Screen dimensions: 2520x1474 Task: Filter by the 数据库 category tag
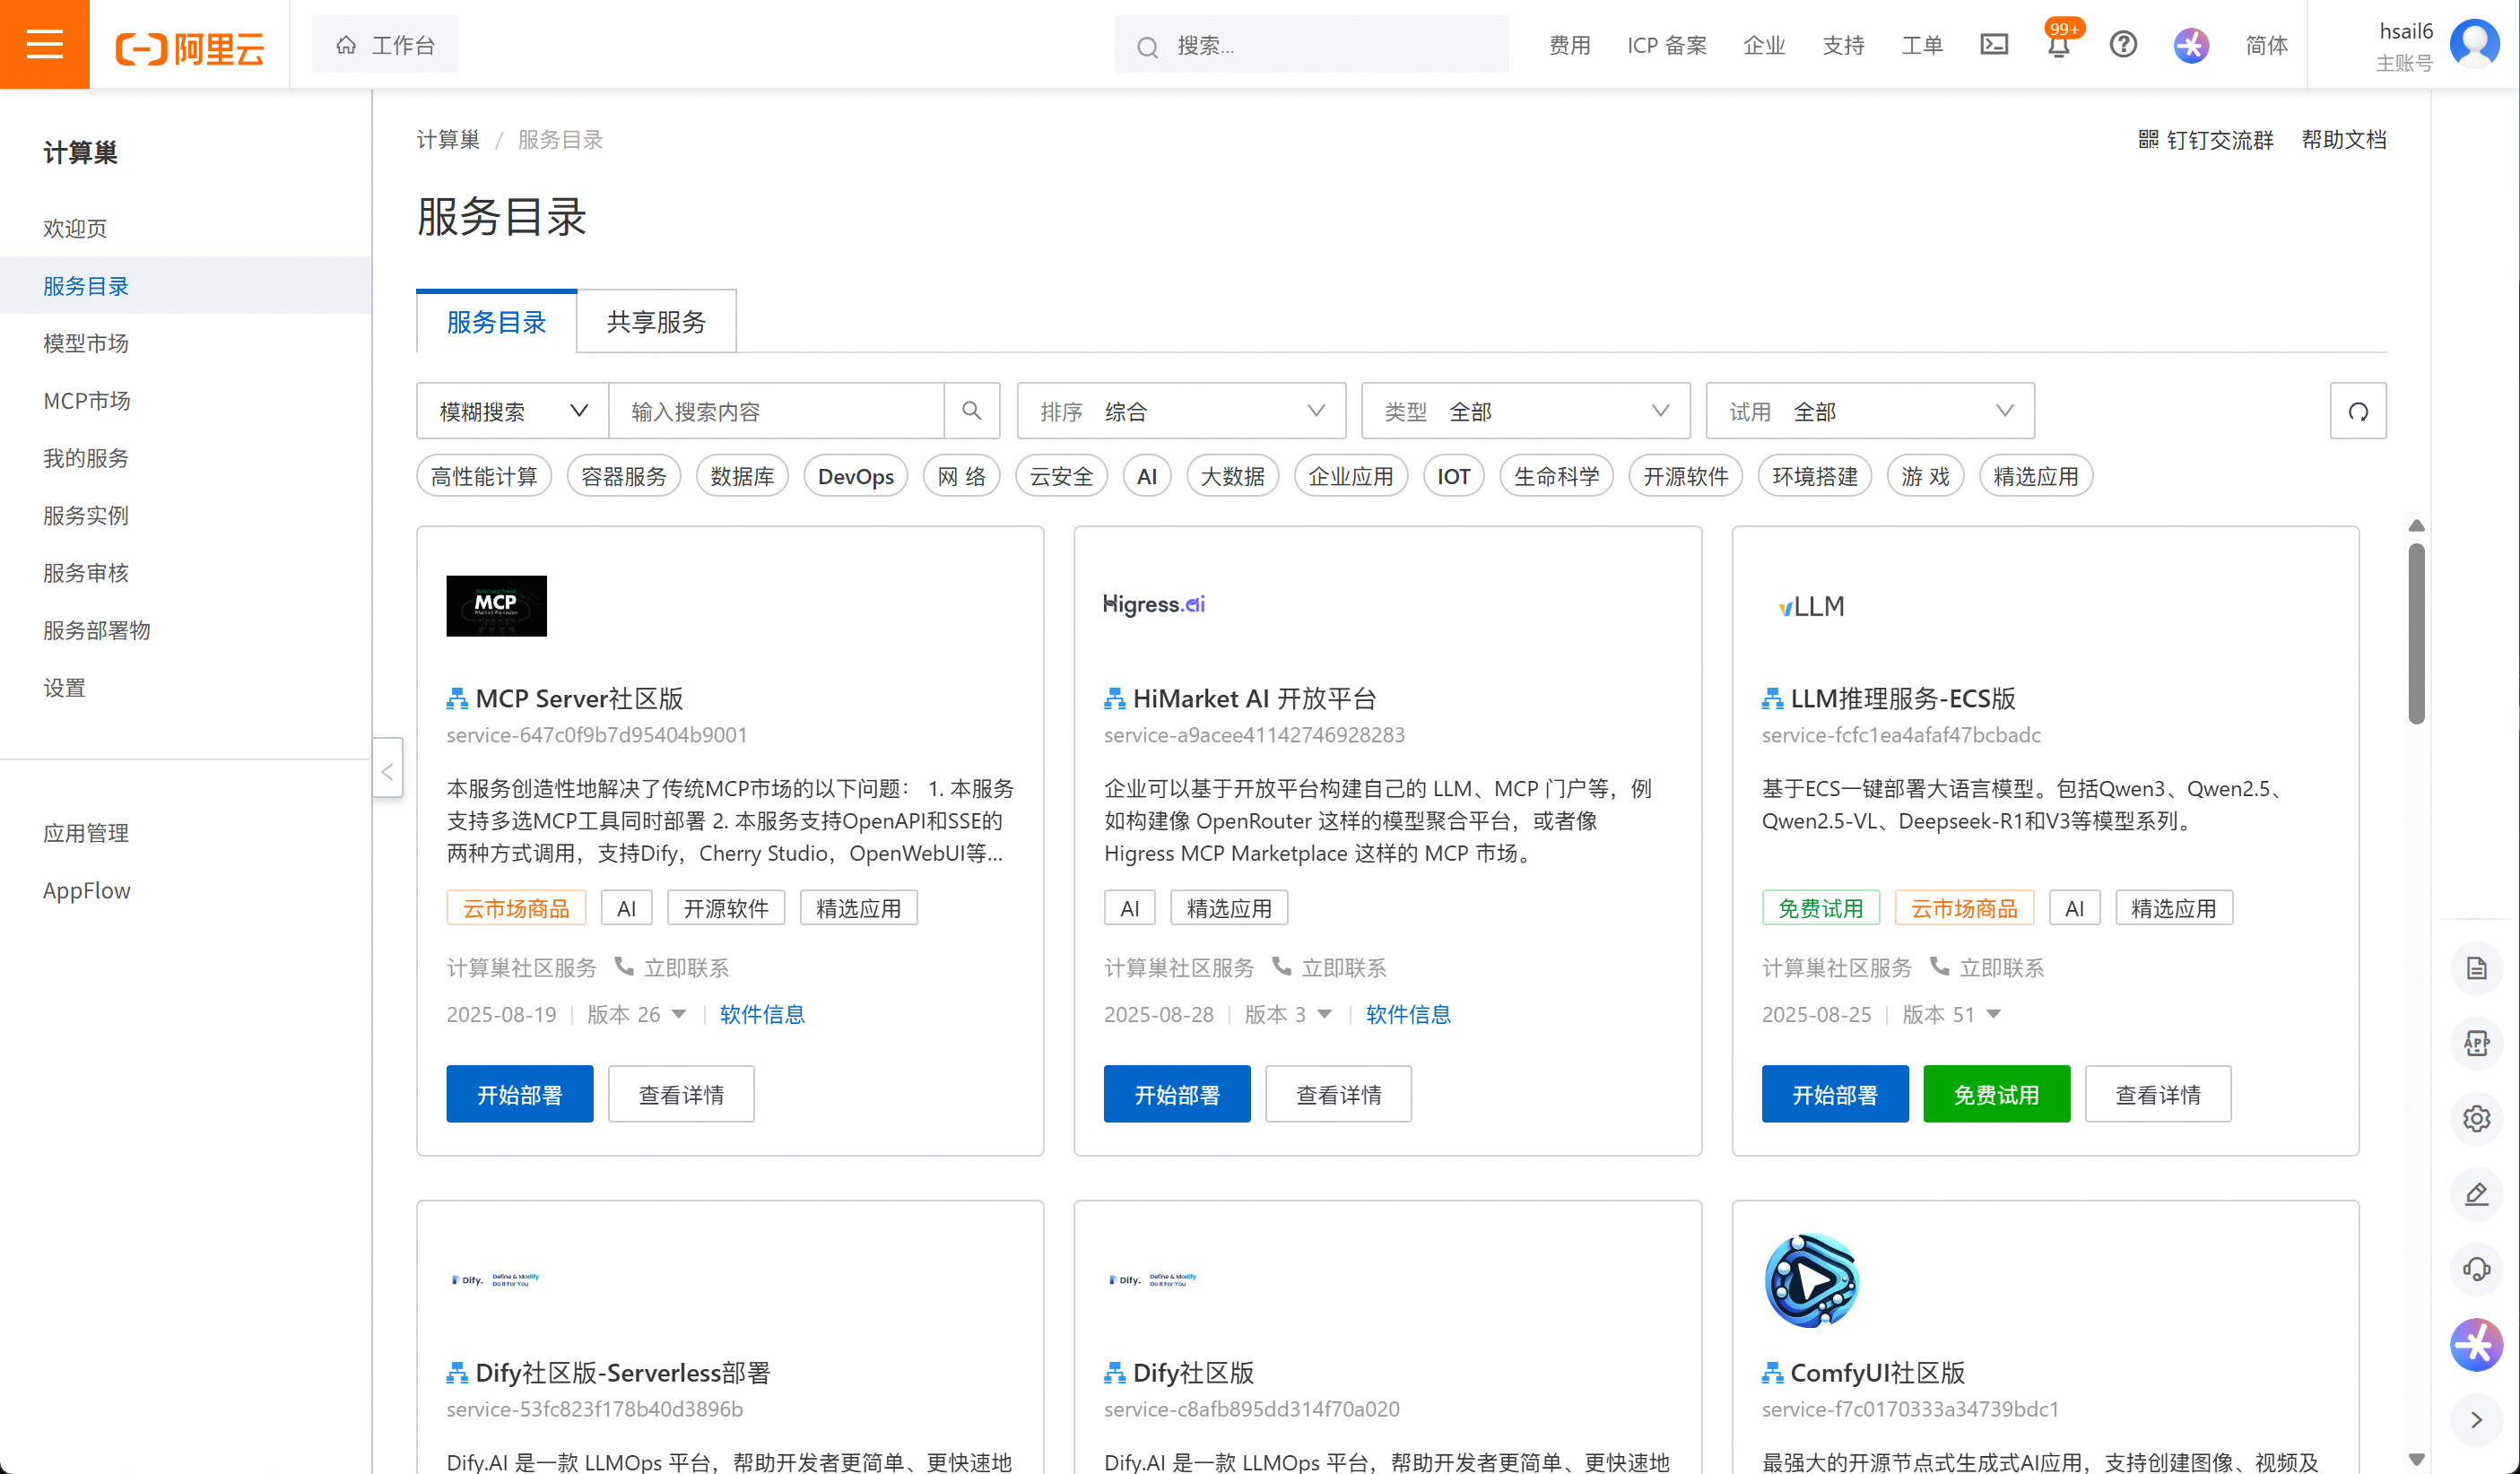coord(742,476)
